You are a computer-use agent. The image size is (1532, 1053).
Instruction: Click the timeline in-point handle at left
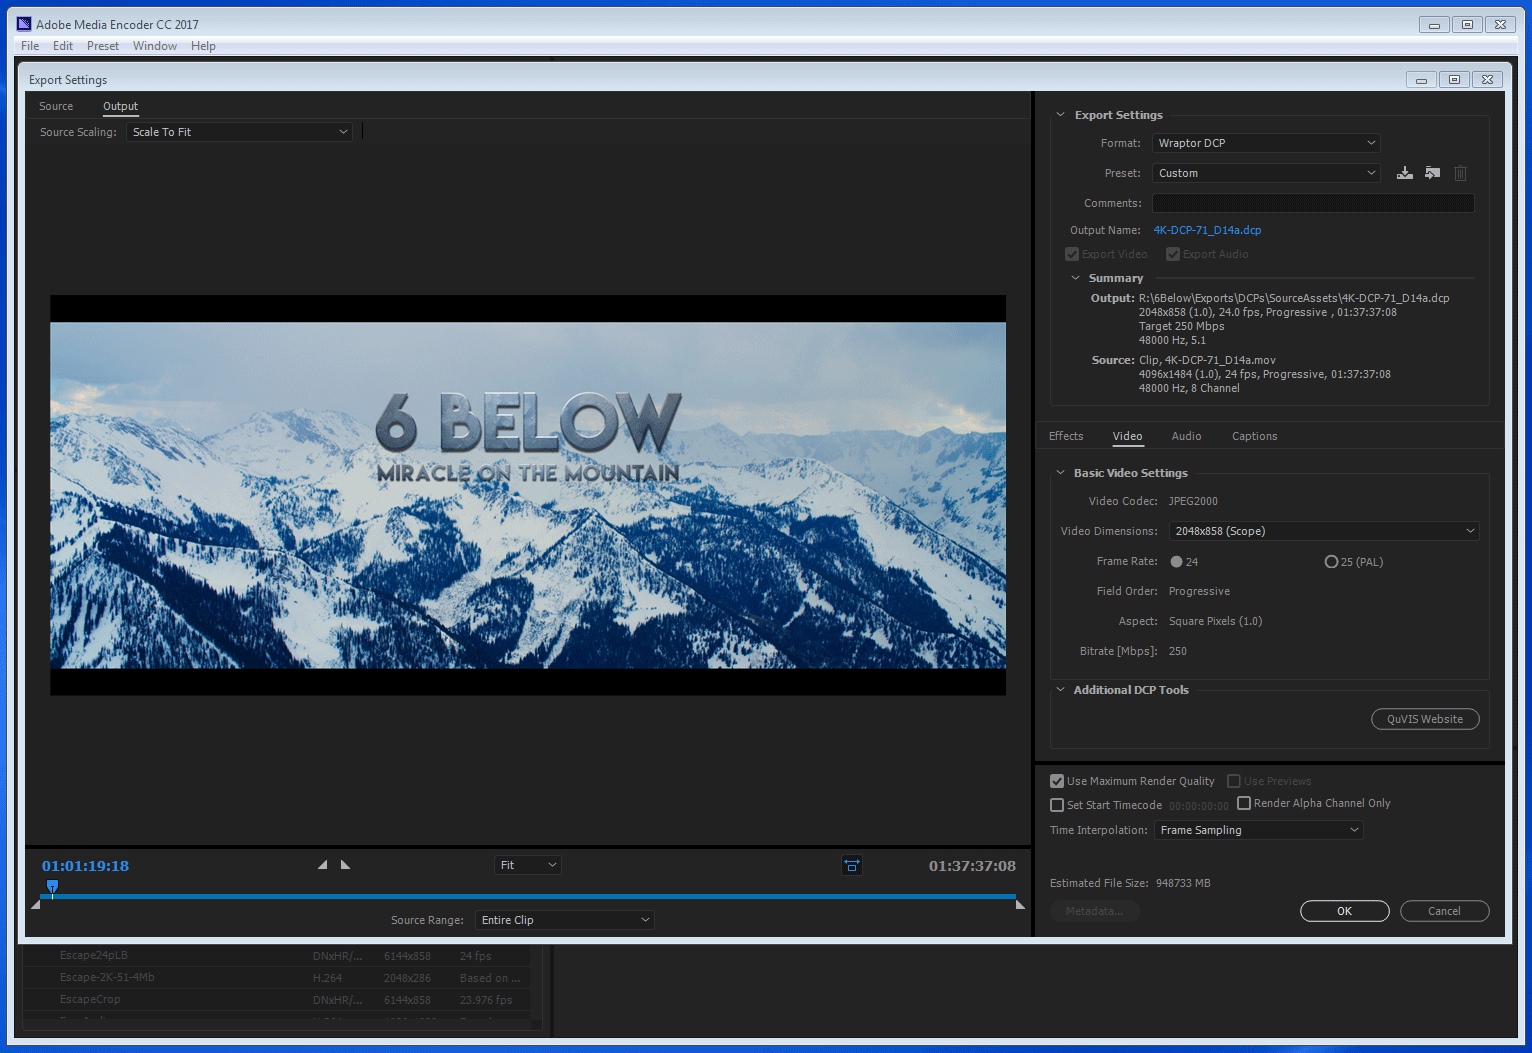pos(36,905)
